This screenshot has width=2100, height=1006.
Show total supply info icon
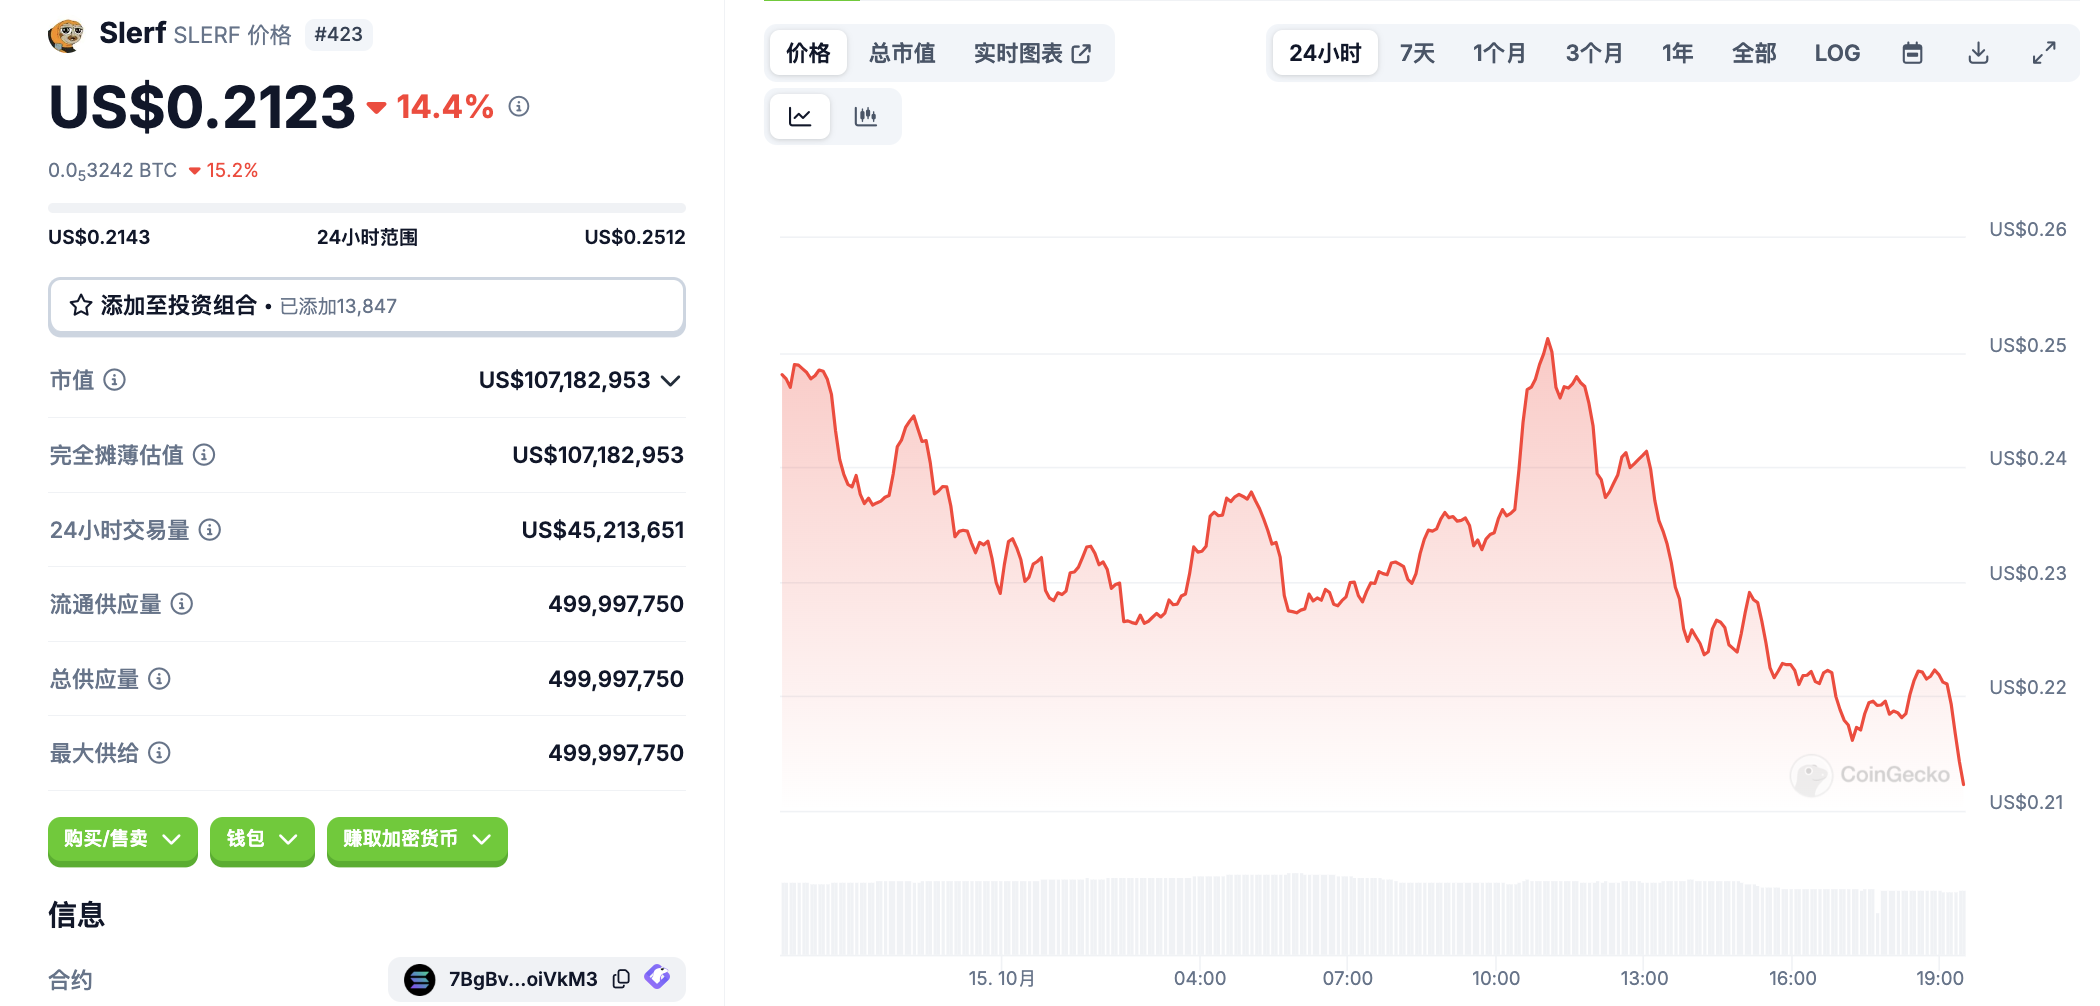pos(160,679)
